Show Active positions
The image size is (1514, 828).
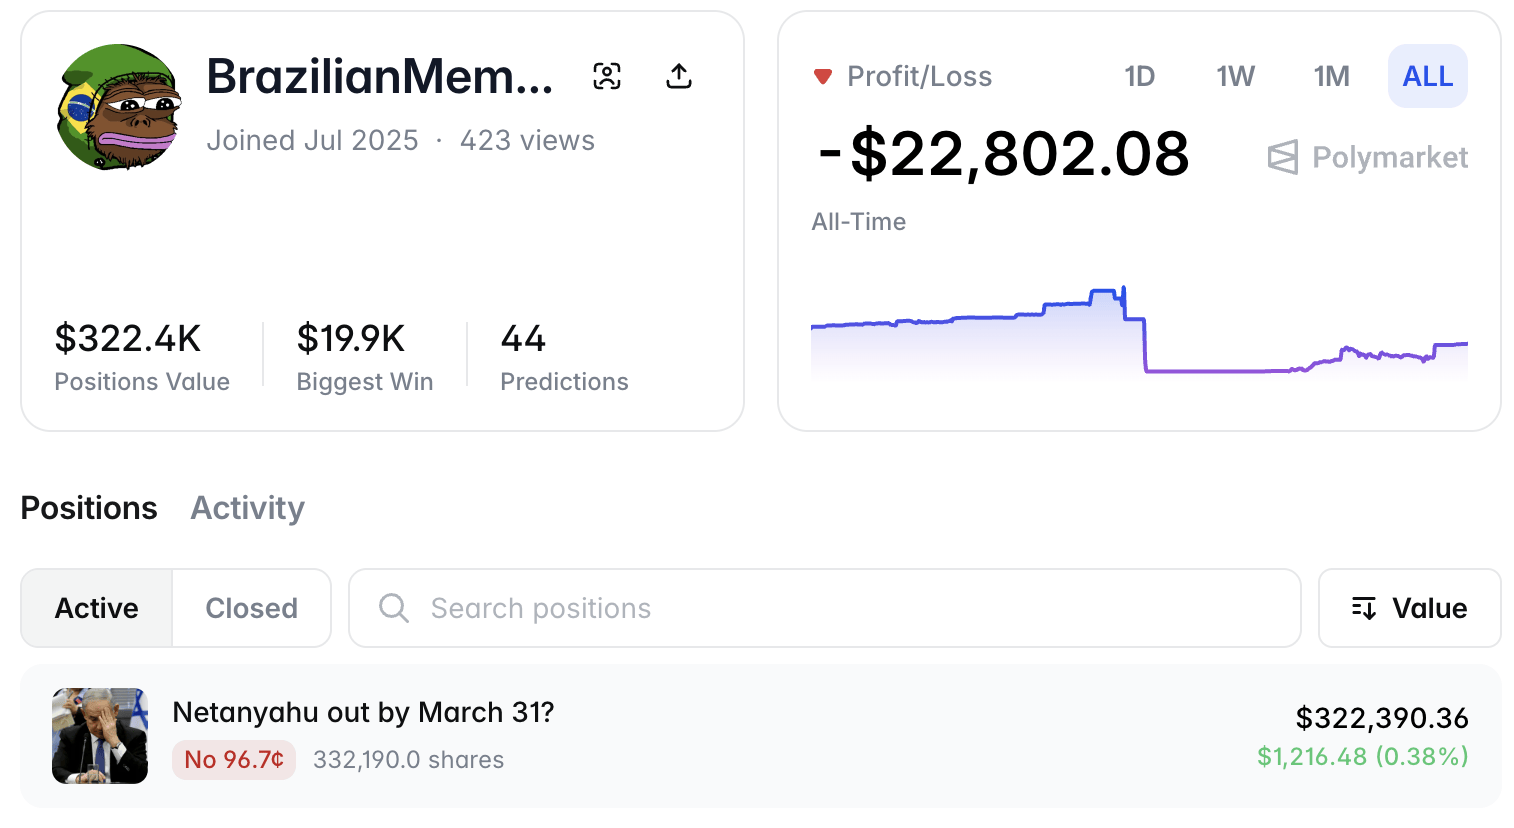[97, 608]
